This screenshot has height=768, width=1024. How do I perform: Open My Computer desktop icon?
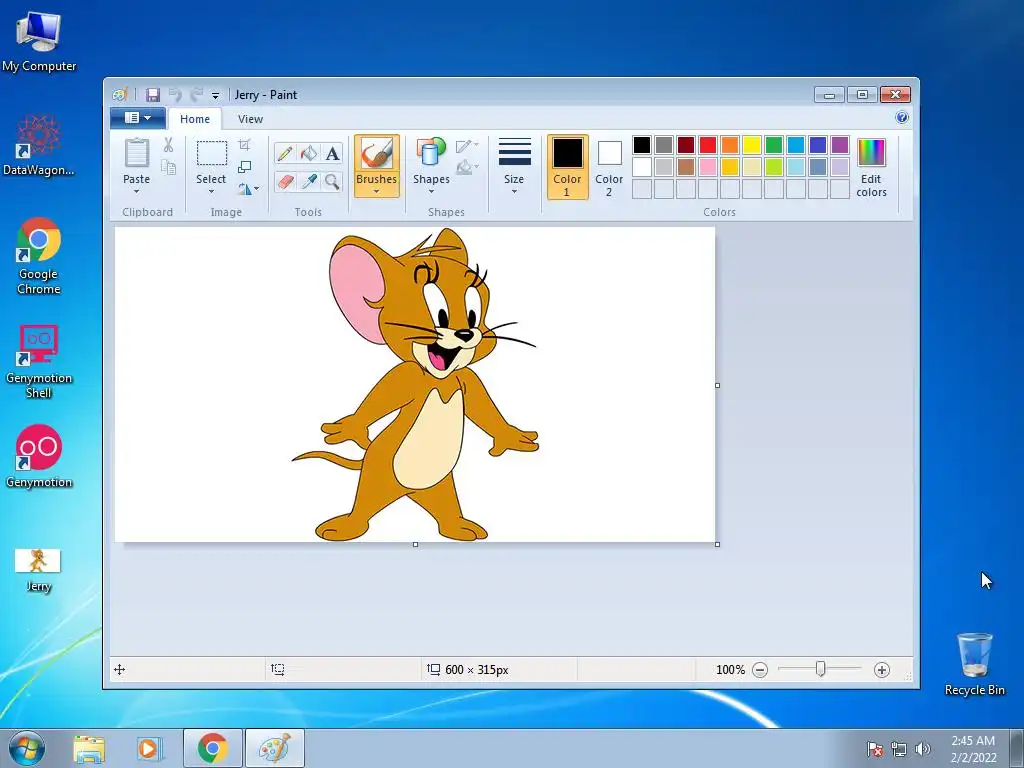[39, 42]
